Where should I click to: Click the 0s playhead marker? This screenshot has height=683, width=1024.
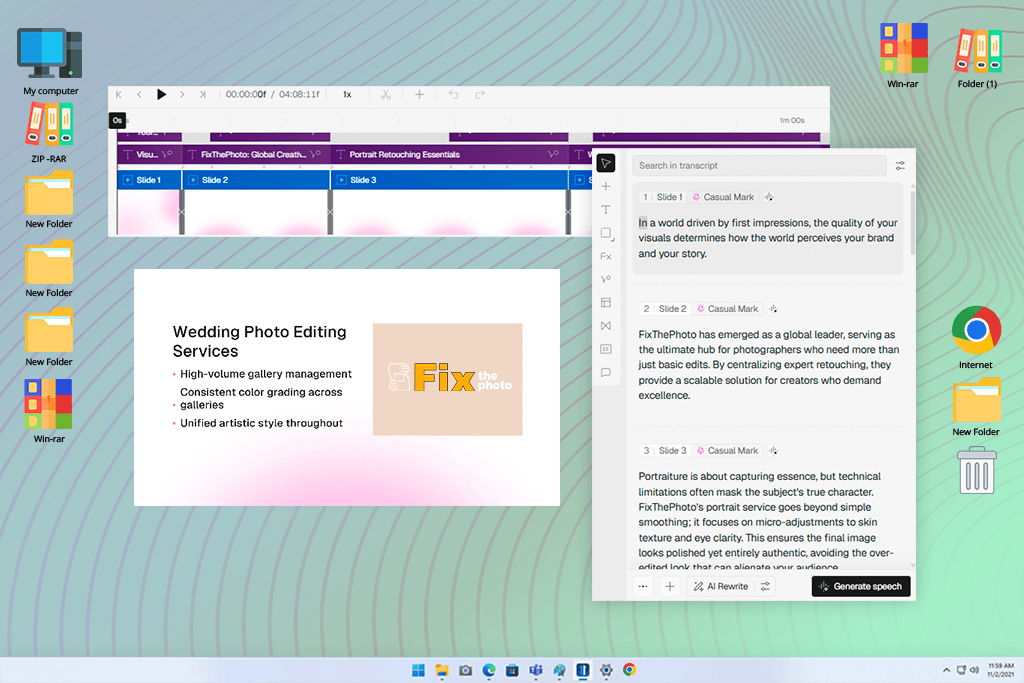[117, 120]
